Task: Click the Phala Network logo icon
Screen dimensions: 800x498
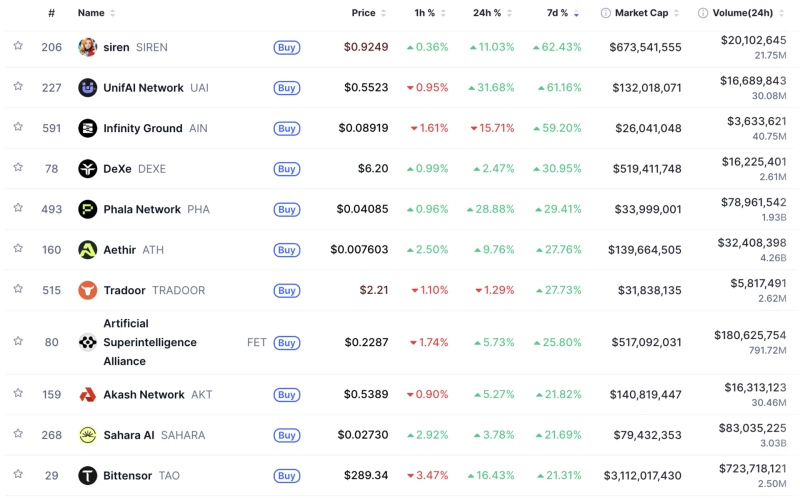Action: tap(88, 209)
